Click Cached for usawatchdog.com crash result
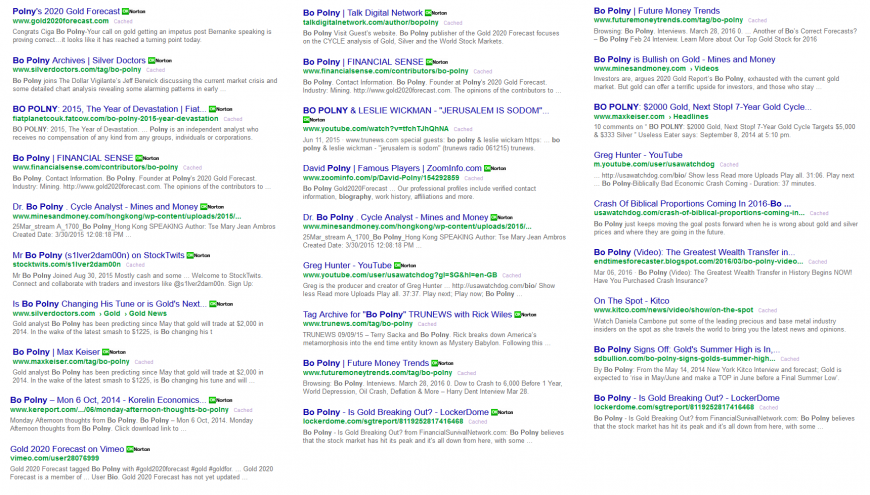 tap(819, 214)
